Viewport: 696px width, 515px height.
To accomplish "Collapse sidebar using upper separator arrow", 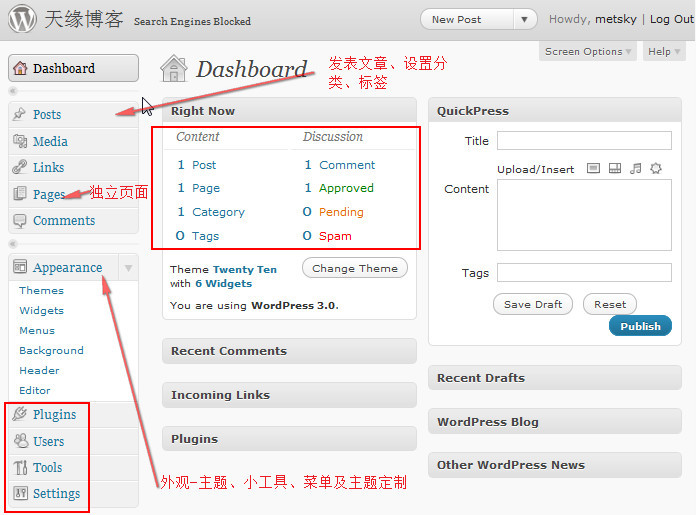I will point(13,91).
